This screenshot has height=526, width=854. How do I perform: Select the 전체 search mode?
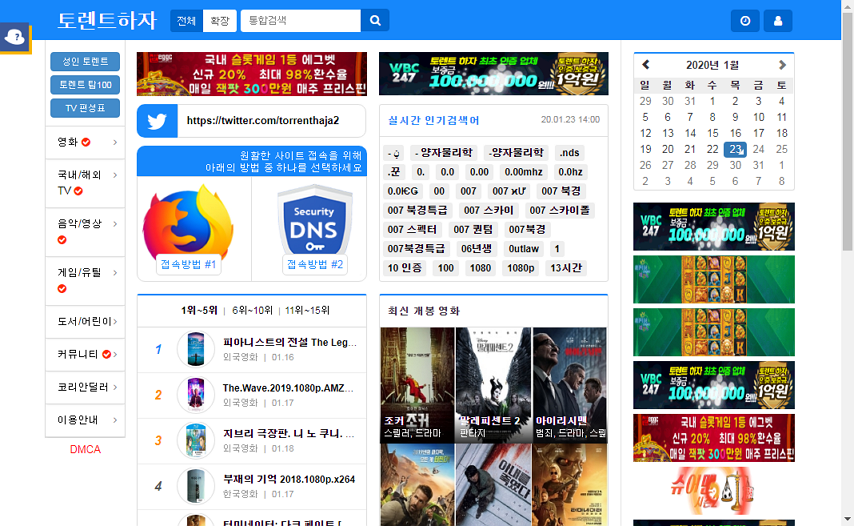(186, 21)
